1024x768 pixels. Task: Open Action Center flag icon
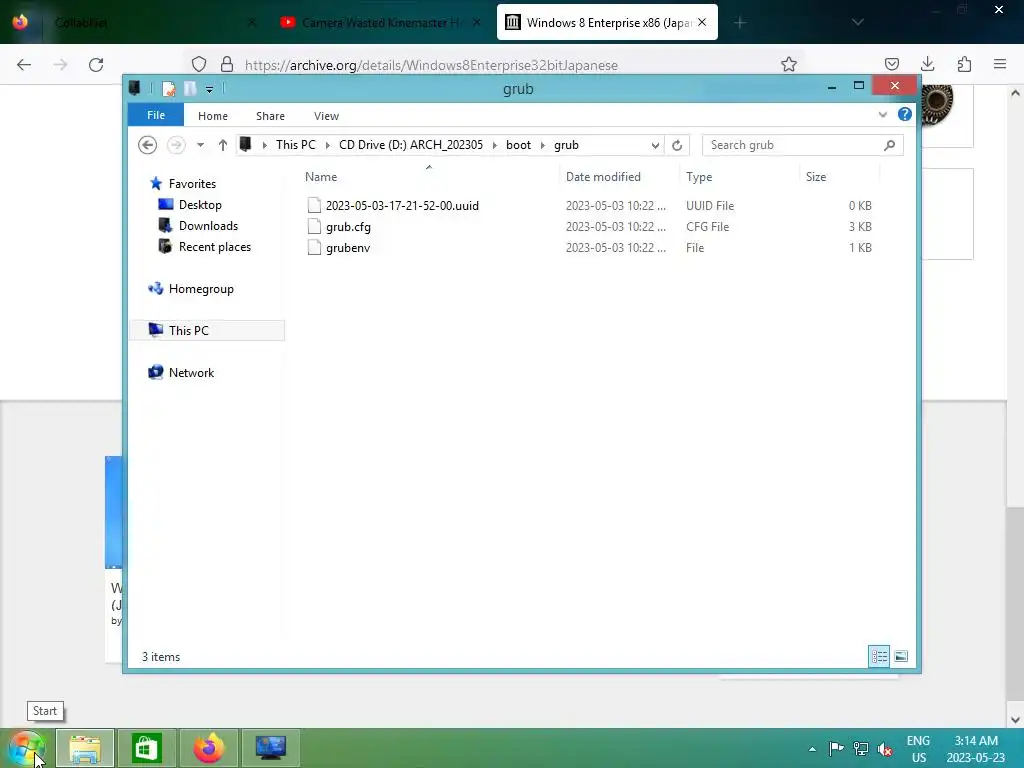(836, 748)
